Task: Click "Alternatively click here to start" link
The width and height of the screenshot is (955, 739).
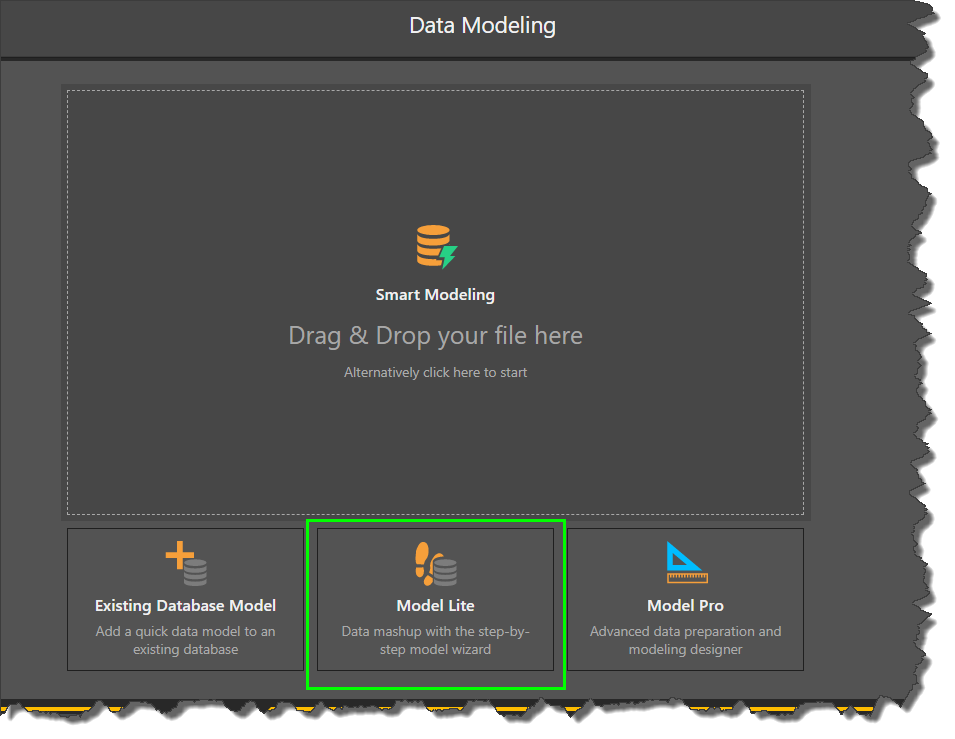Action: [x=435, y=373]
